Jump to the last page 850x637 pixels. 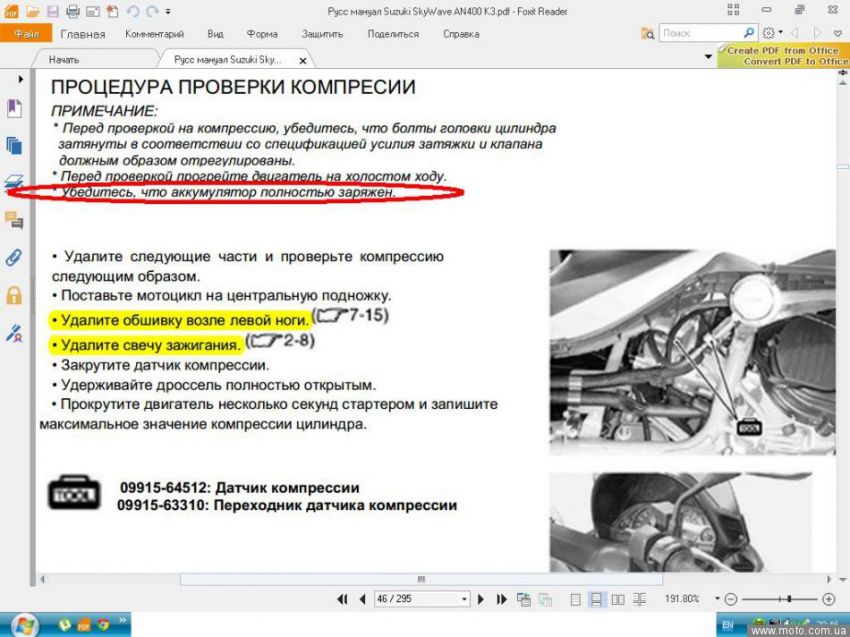click(501, 599)
